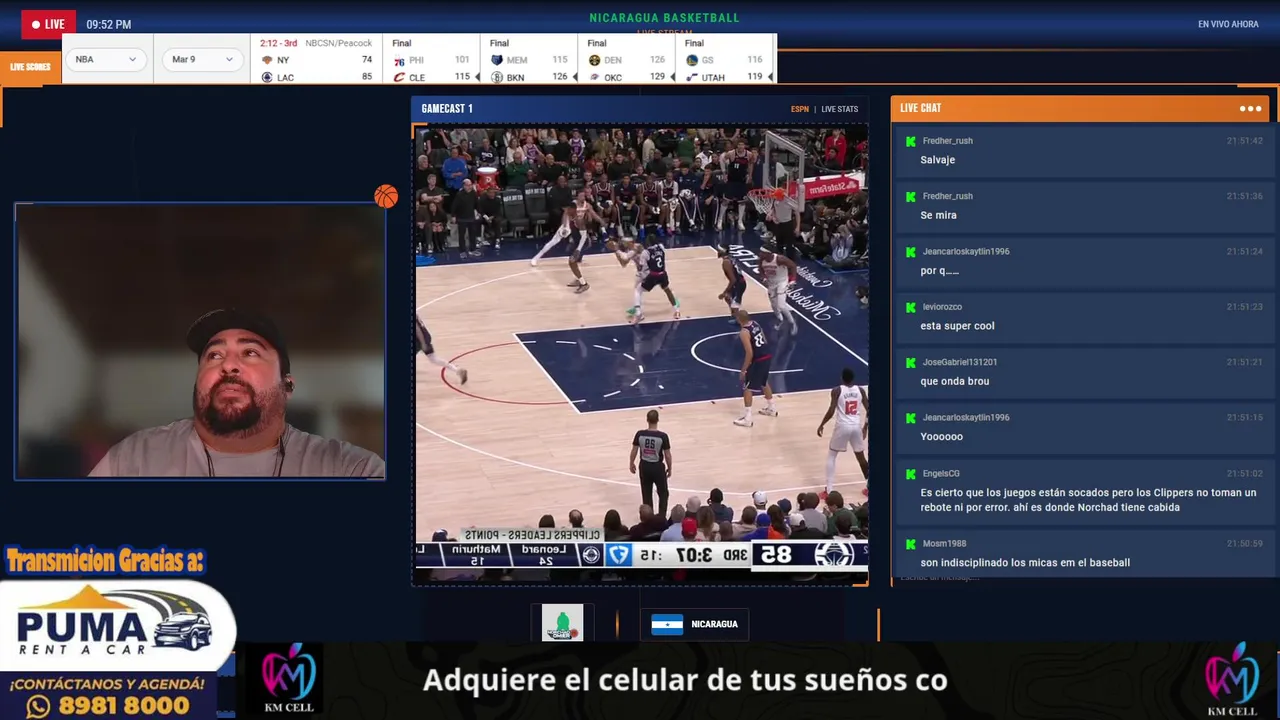Click the KM Cell logo at bottom left
This screenshot has height=720, width=1280.
[x=288, y=679]
